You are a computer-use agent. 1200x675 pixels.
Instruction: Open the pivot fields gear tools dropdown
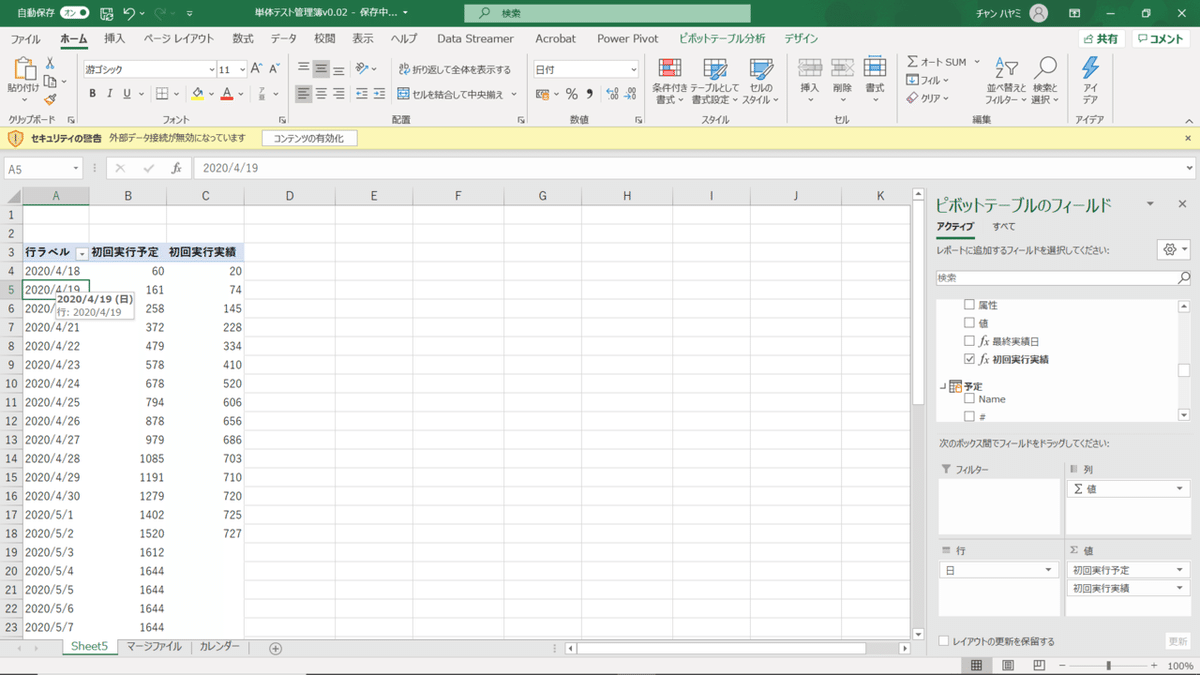1172,250
